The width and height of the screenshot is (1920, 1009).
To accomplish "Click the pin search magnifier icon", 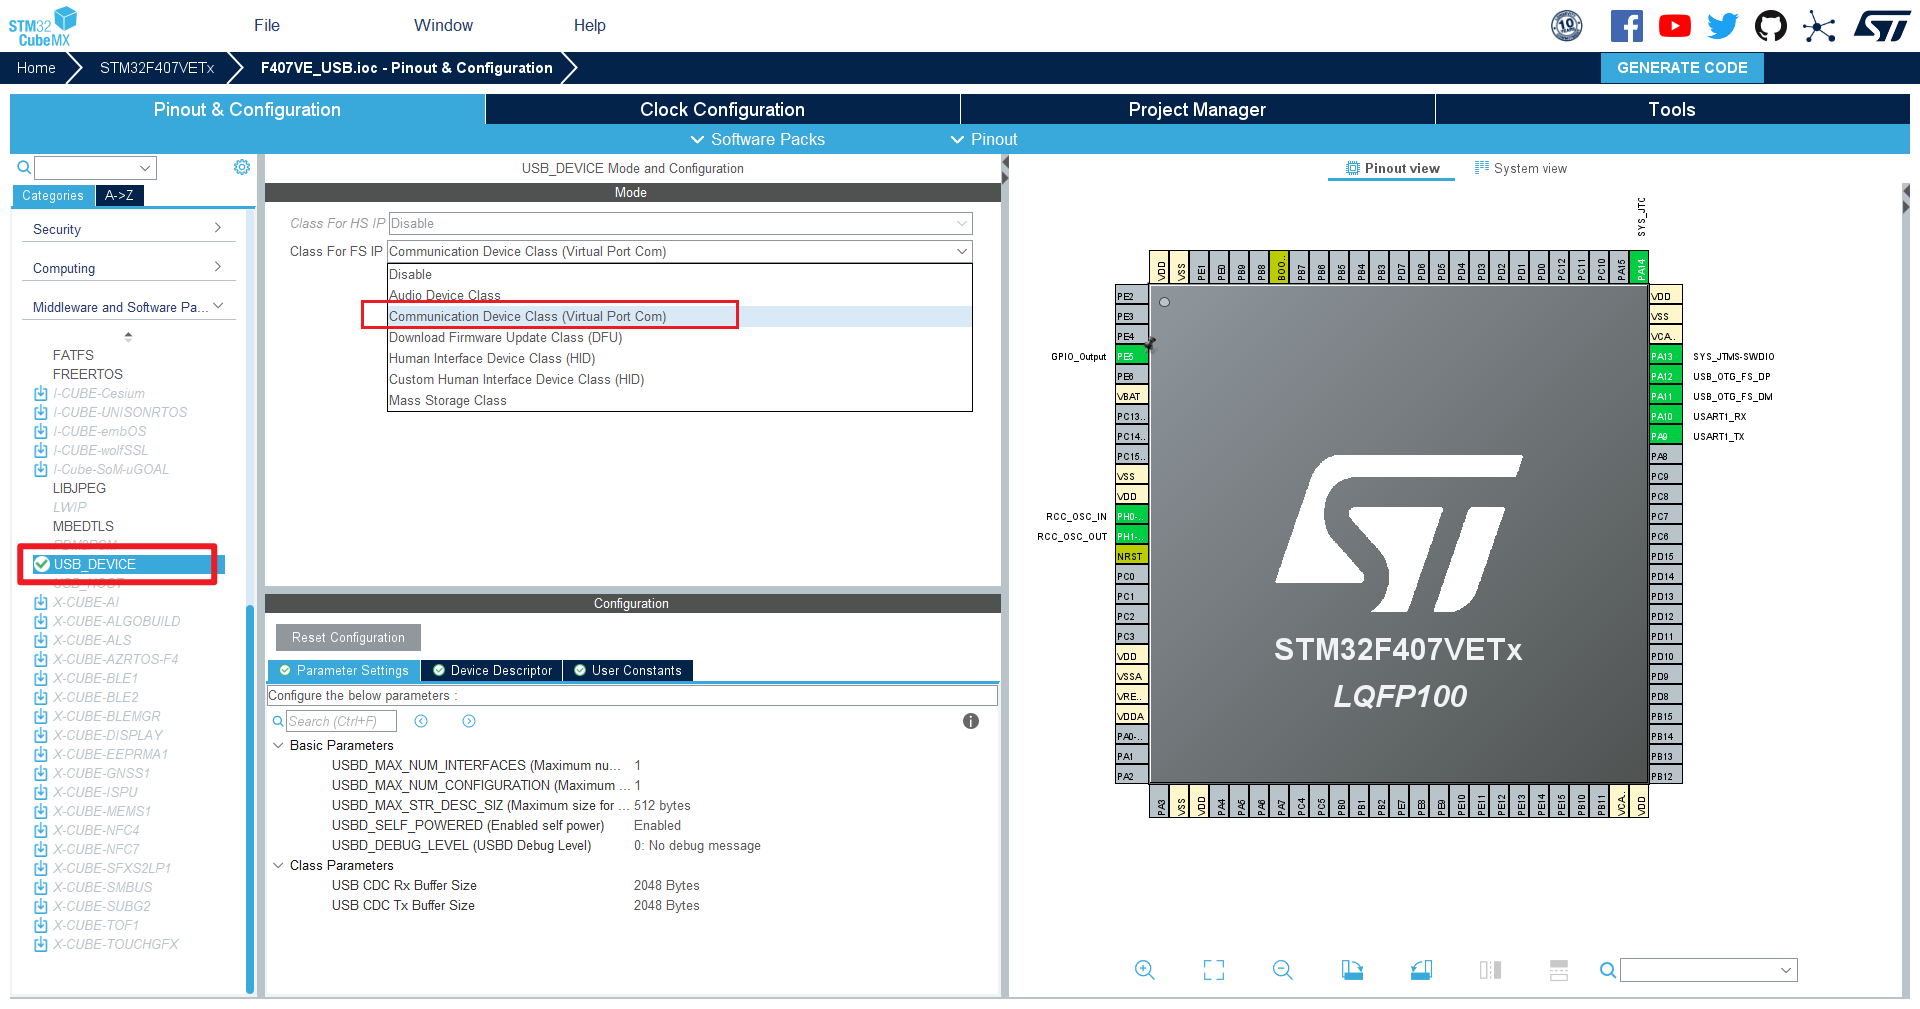I will (x=1607, y=970).
